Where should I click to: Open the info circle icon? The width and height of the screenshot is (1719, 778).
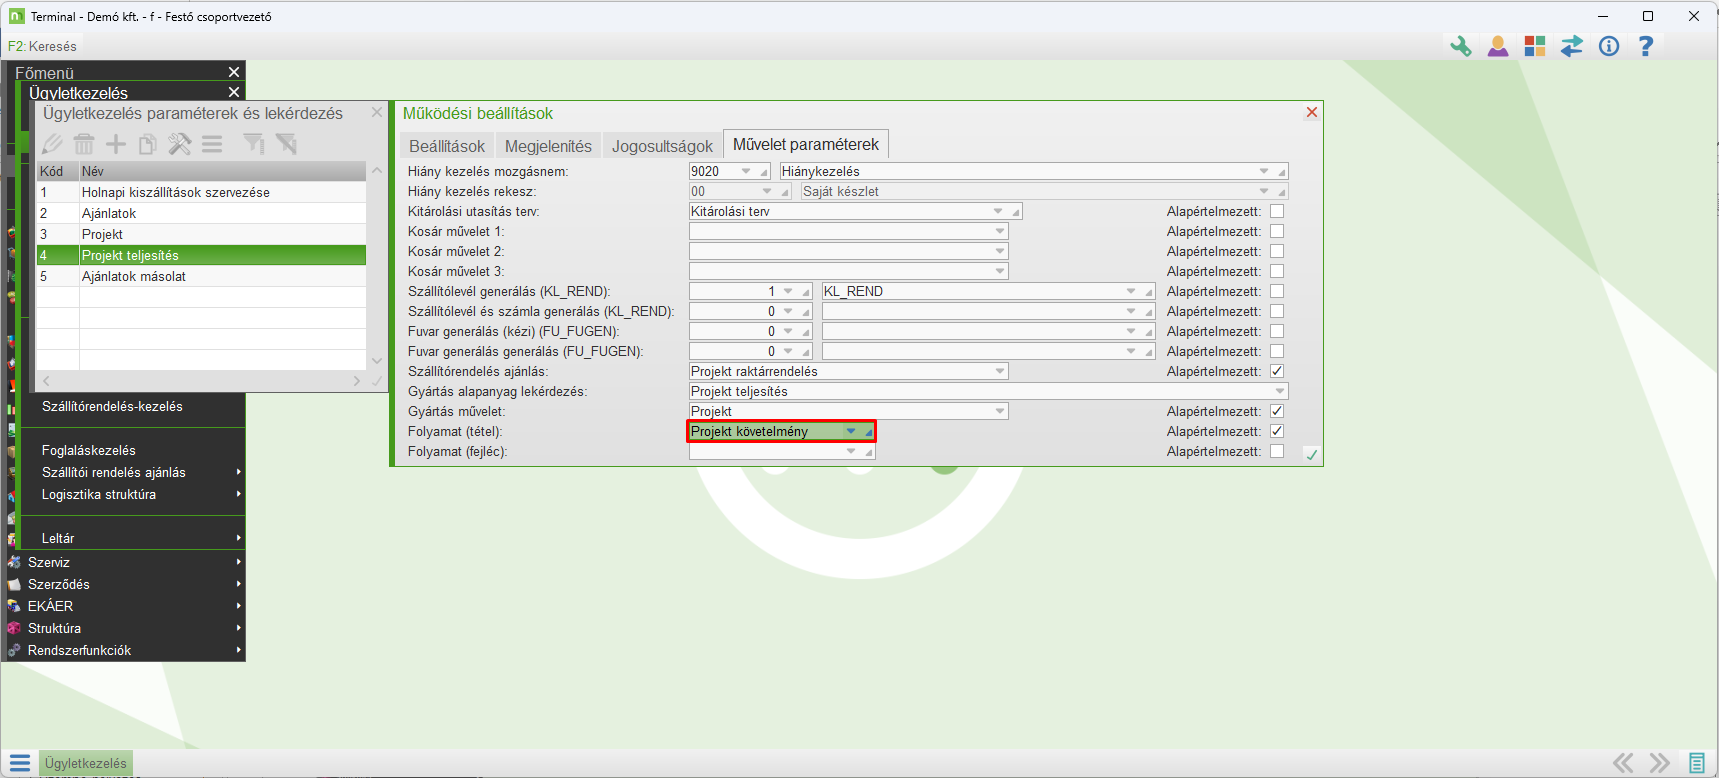pos(1609,46)
